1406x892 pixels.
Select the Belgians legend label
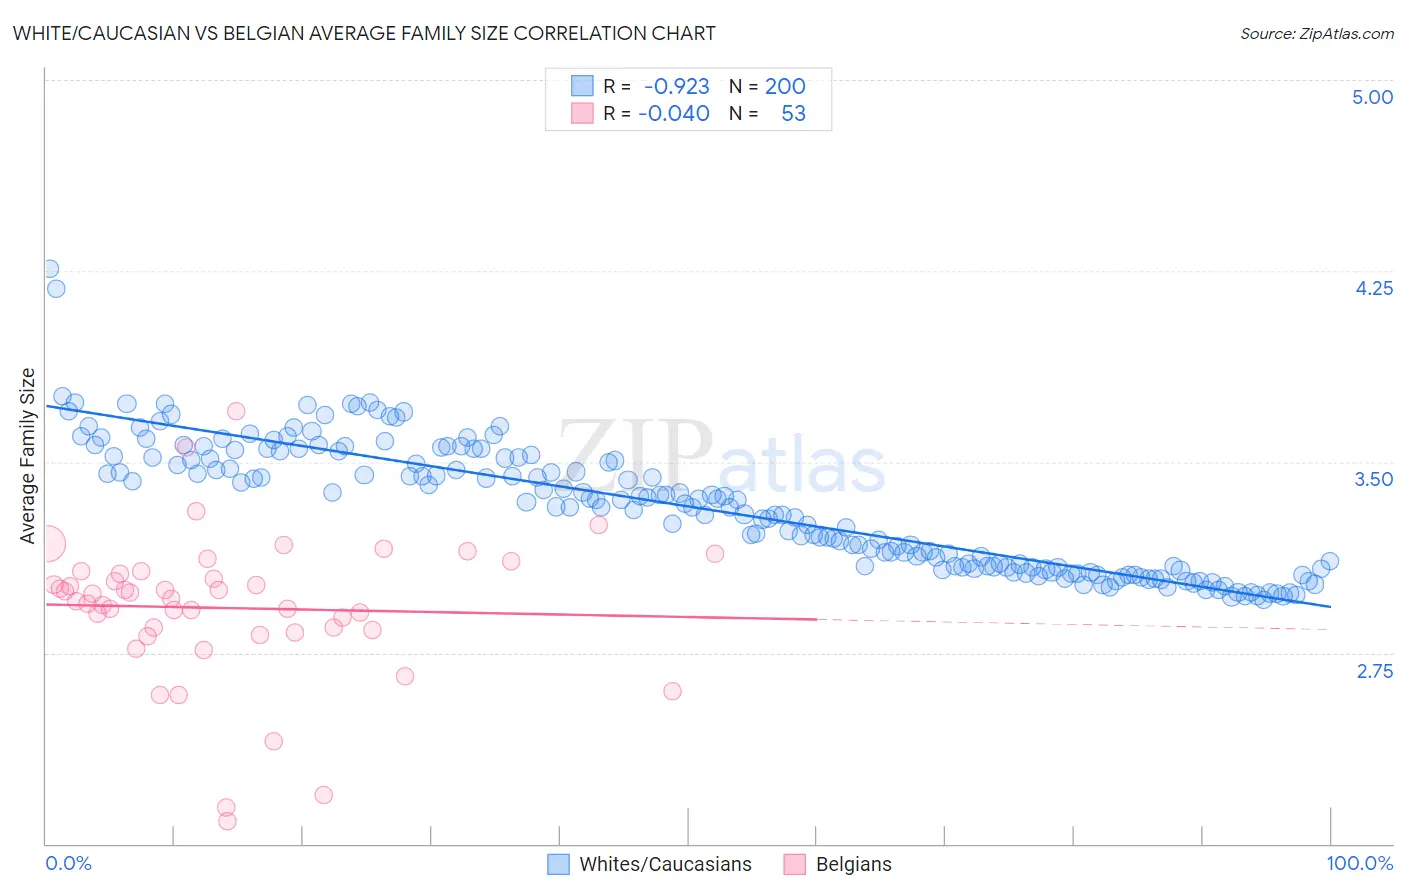pos(853,864)
